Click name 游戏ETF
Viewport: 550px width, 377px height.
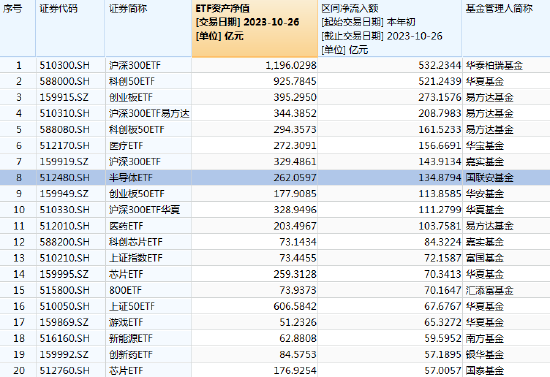(x=126, y=322)
